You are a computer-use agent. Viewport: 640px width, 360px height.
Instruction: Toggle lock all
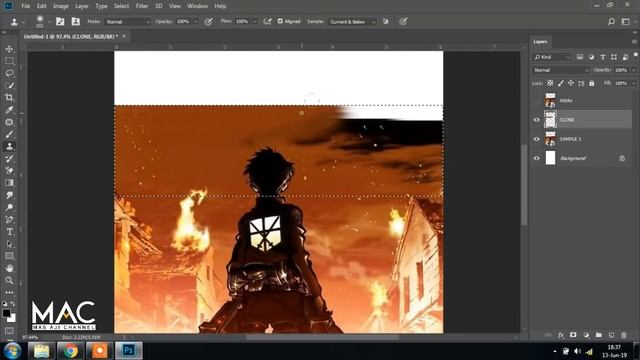[591, 83]
